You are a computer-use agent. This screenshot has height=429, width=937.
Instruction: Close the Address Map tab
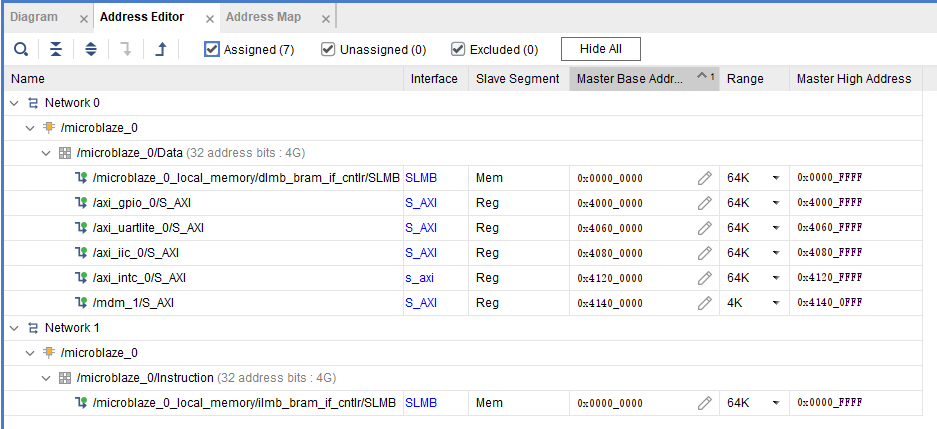[326, 20]
